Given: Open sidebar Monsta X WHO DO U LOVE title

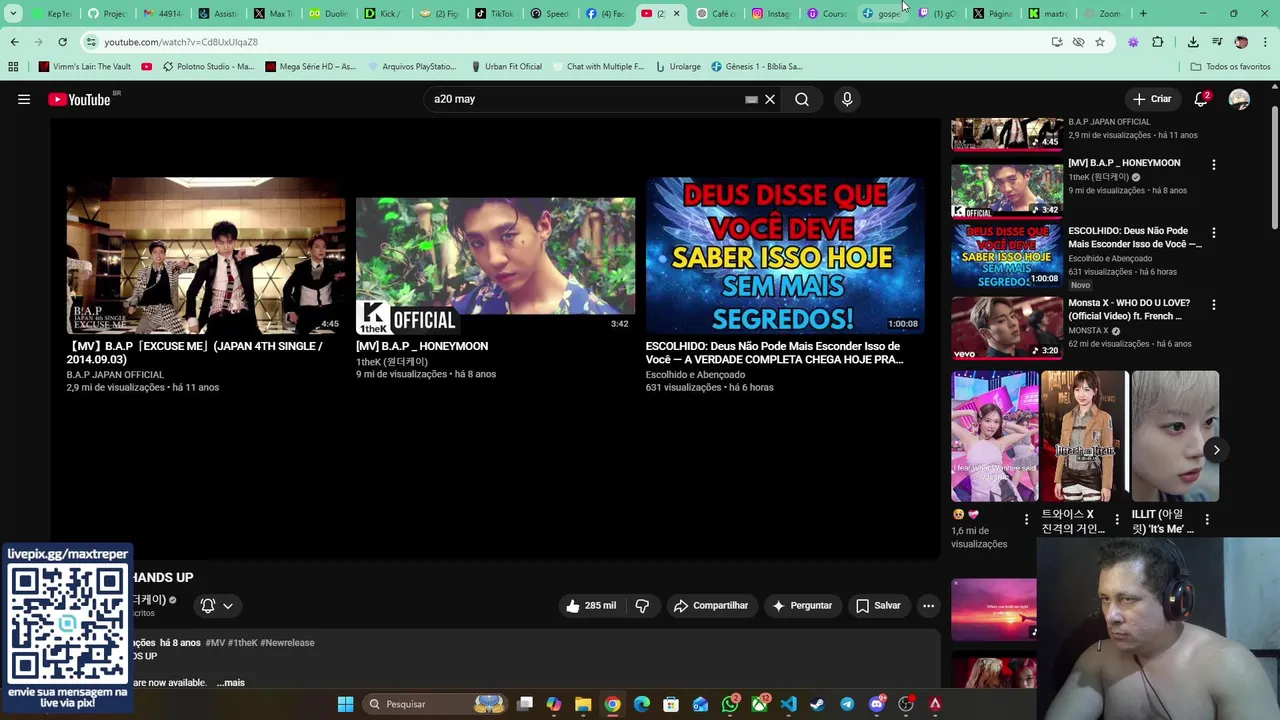Looking at the screenshot, I should point(1129,309).
